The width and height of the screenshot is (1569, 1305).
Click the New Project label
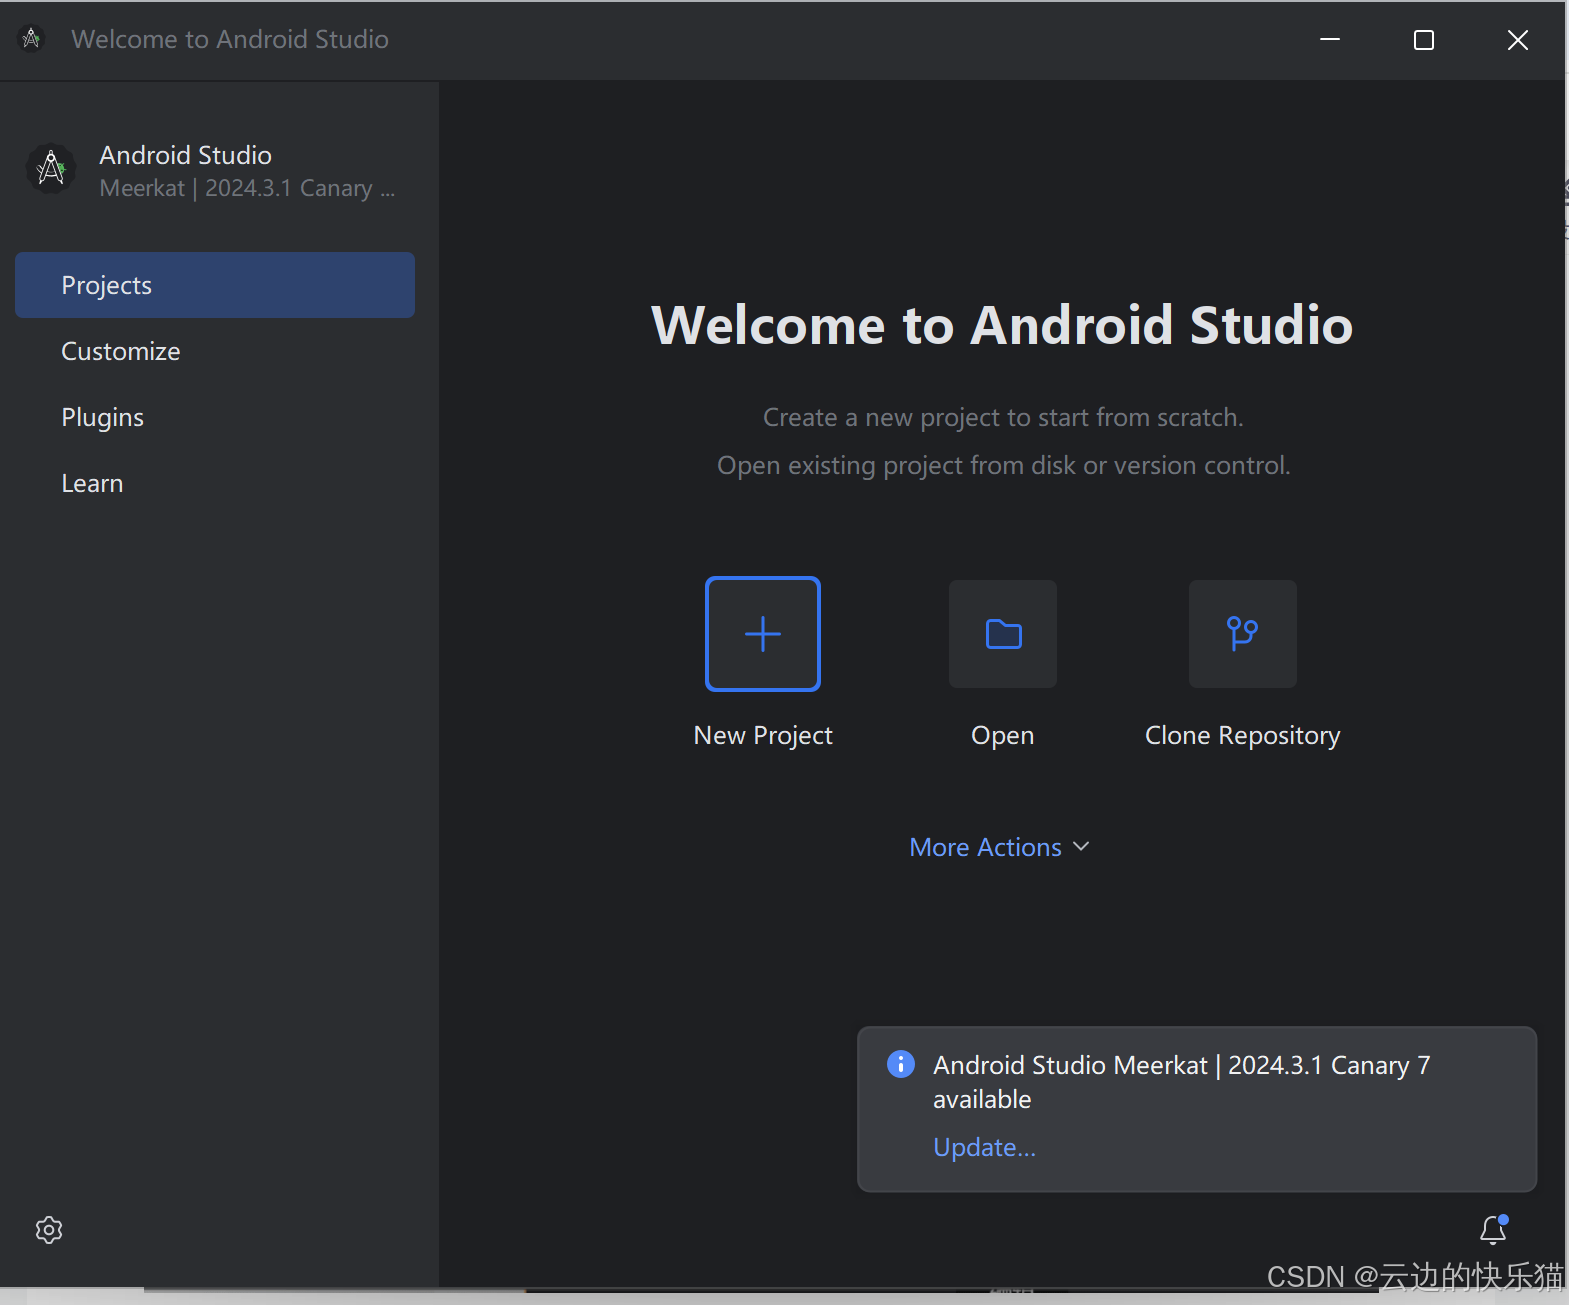763,735
